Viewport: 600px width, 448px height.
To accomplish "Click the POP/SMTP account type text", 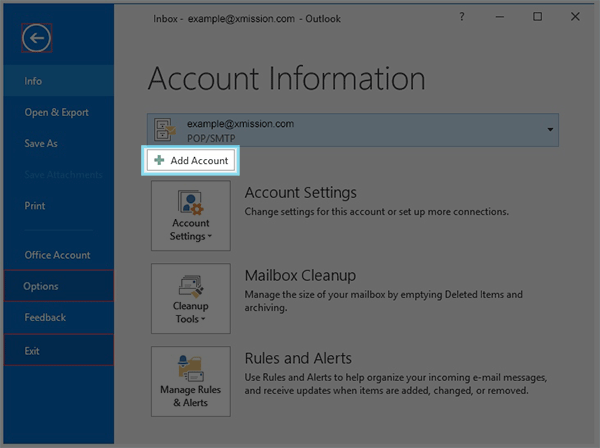I will (211, 138).
